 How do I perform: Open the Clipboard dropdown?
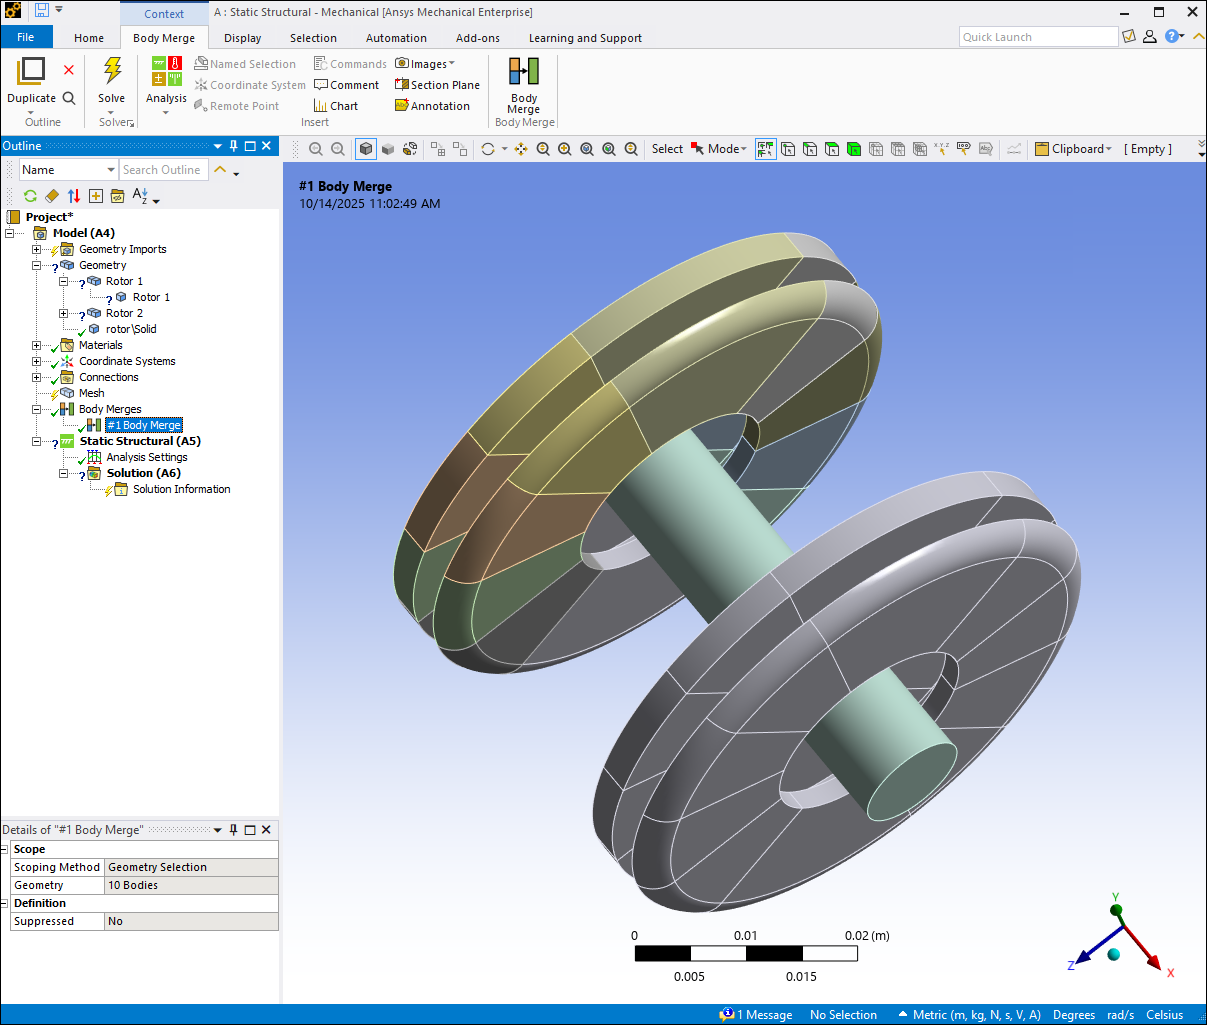[1073, 149]
